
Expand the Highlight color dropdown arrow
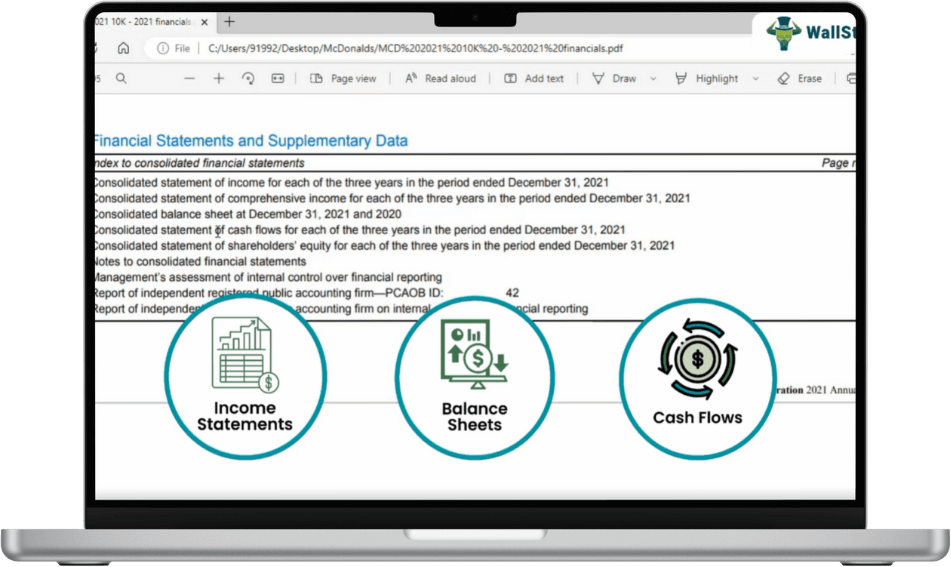pyautogui.click(x=755, y=78)
